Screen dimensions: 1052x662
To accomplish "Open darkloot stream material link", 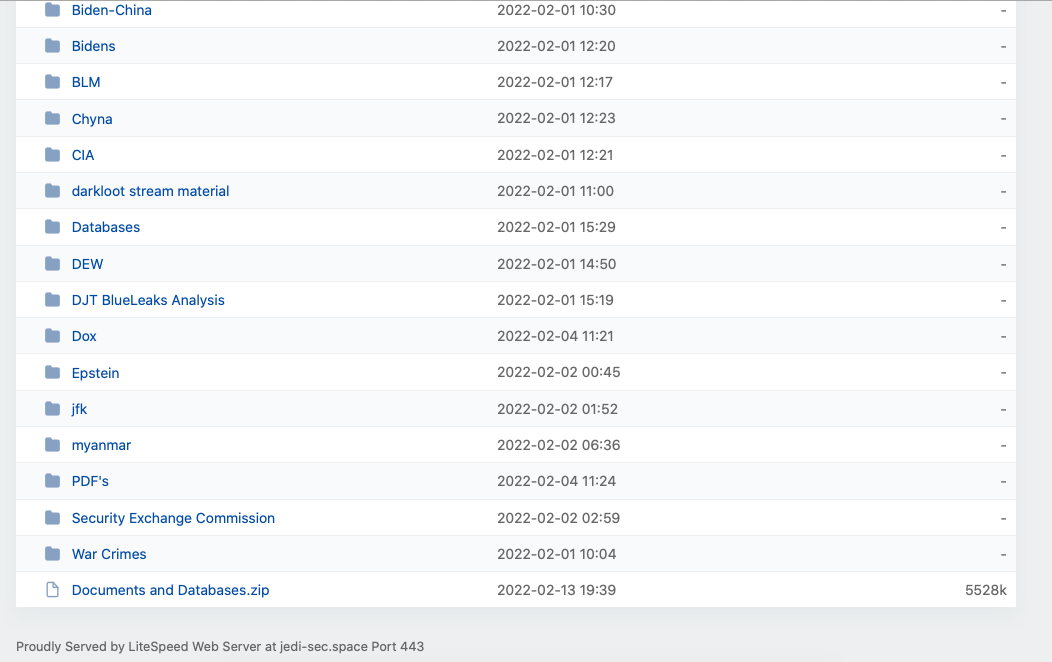I will coord(150,191).
